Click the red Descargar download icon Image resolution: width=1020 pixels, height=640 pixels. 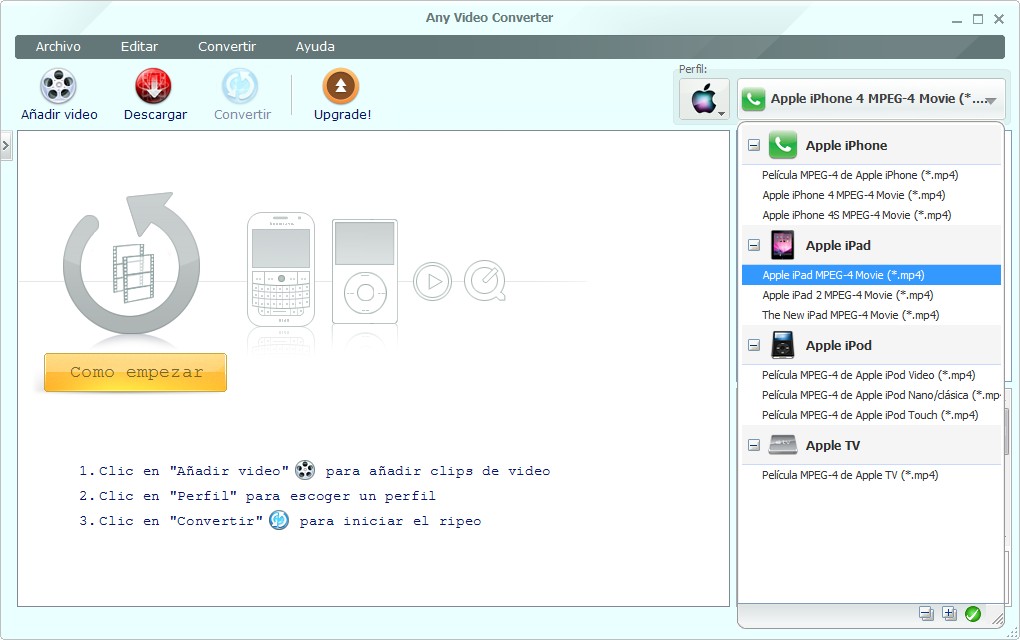click(154, 87)
